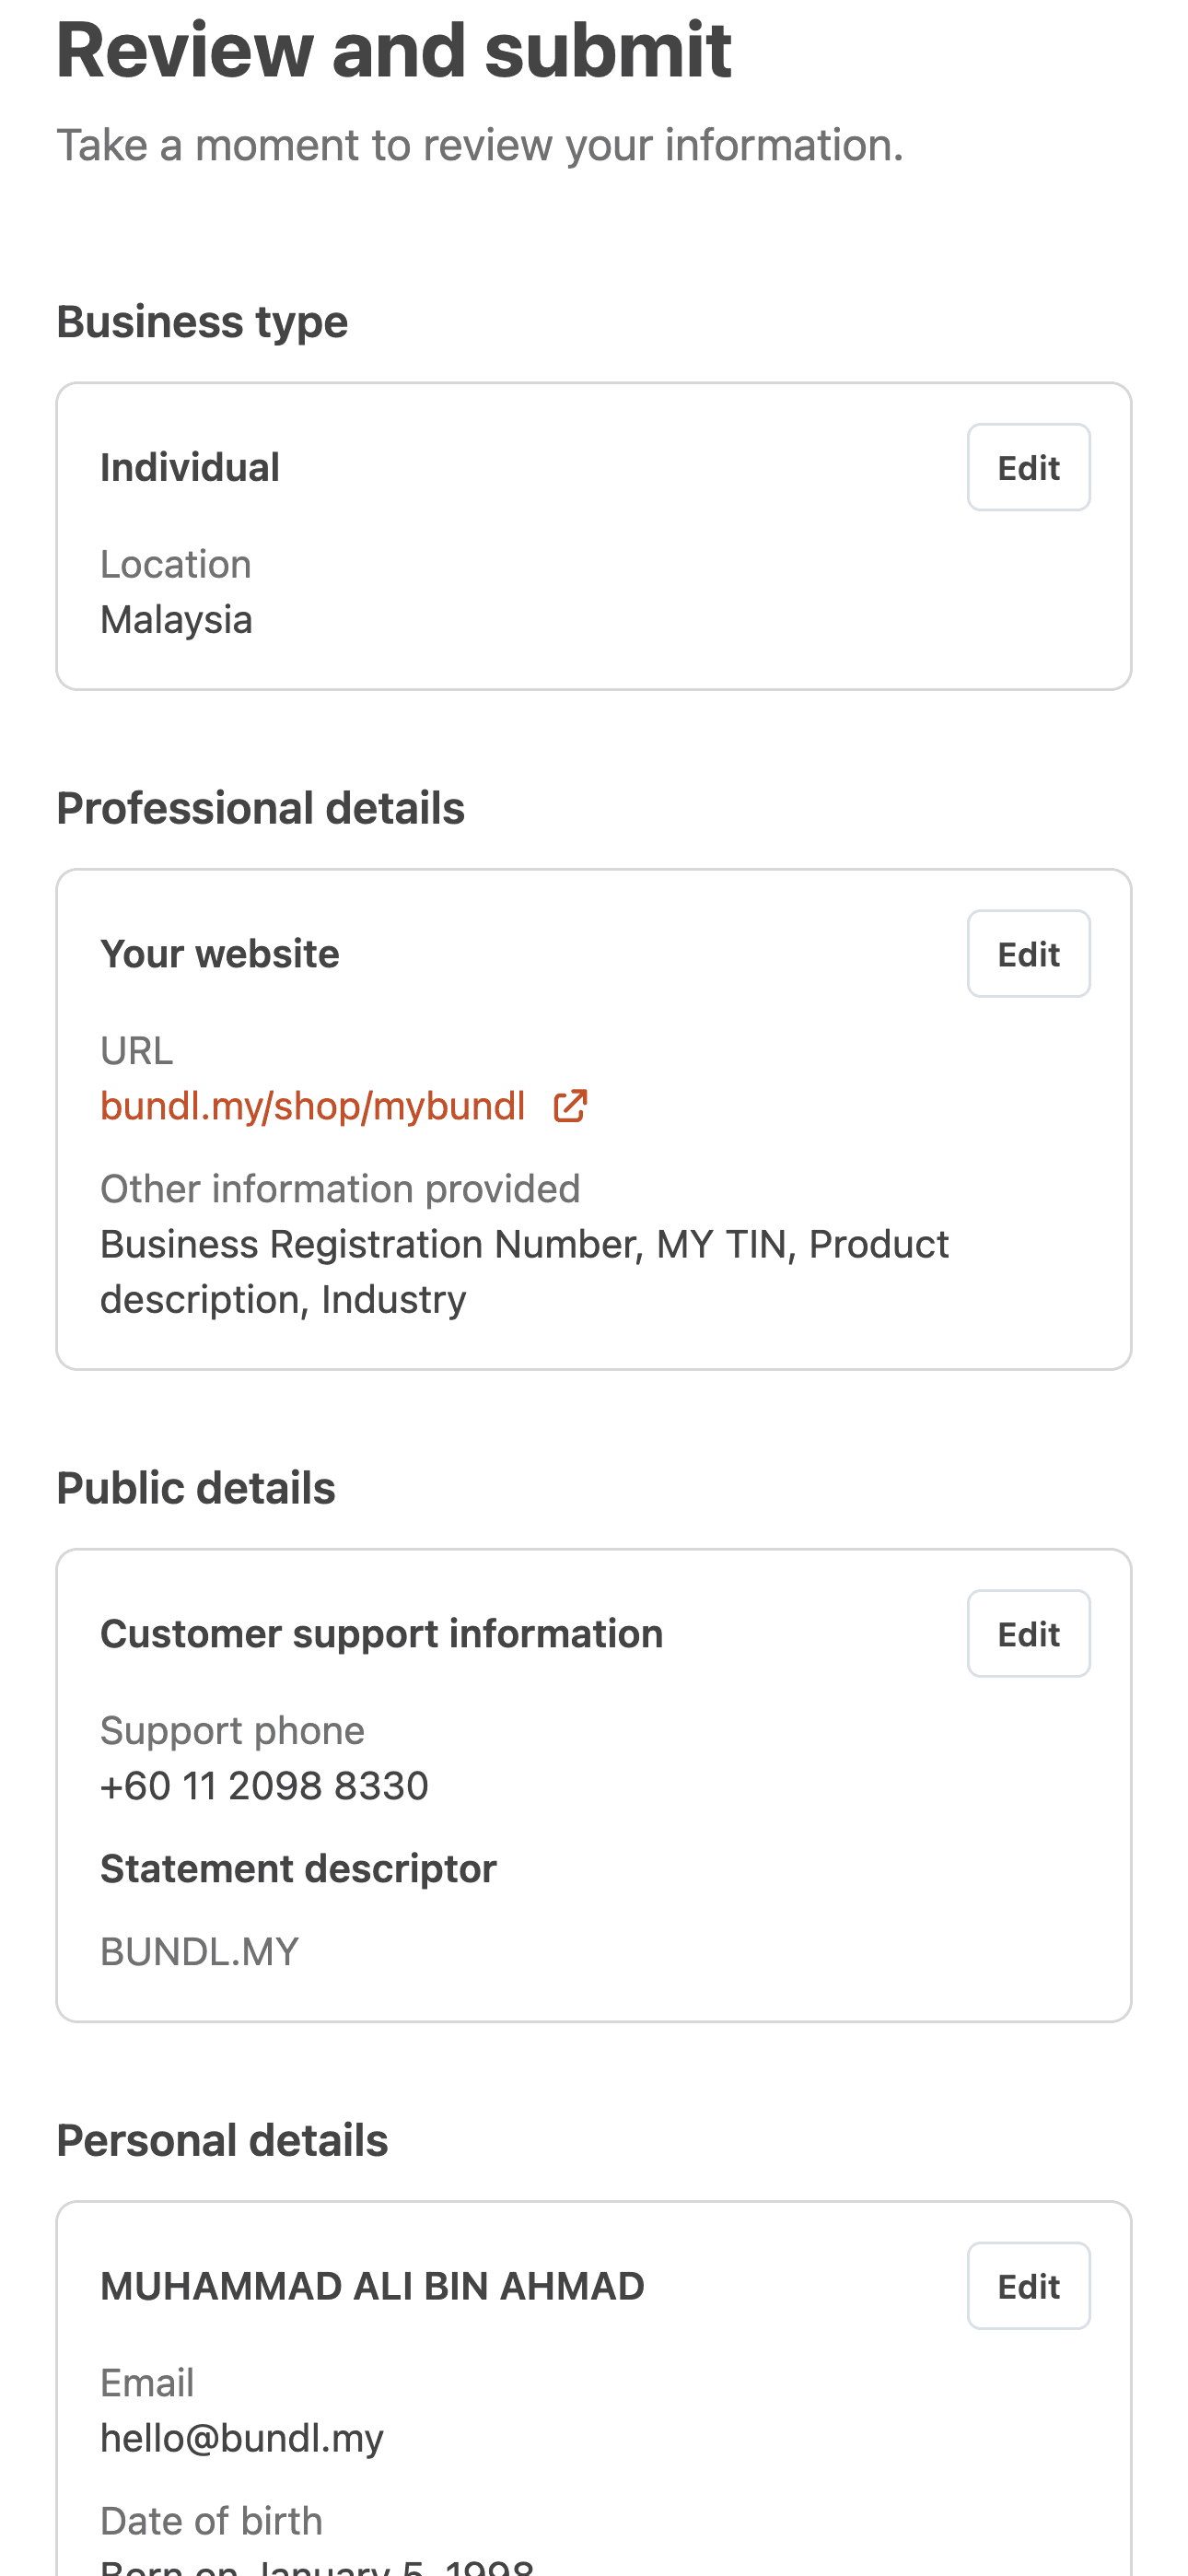Click the Review and submit heading
The image size is (1188, 2576).
click(x=394, y=50)
